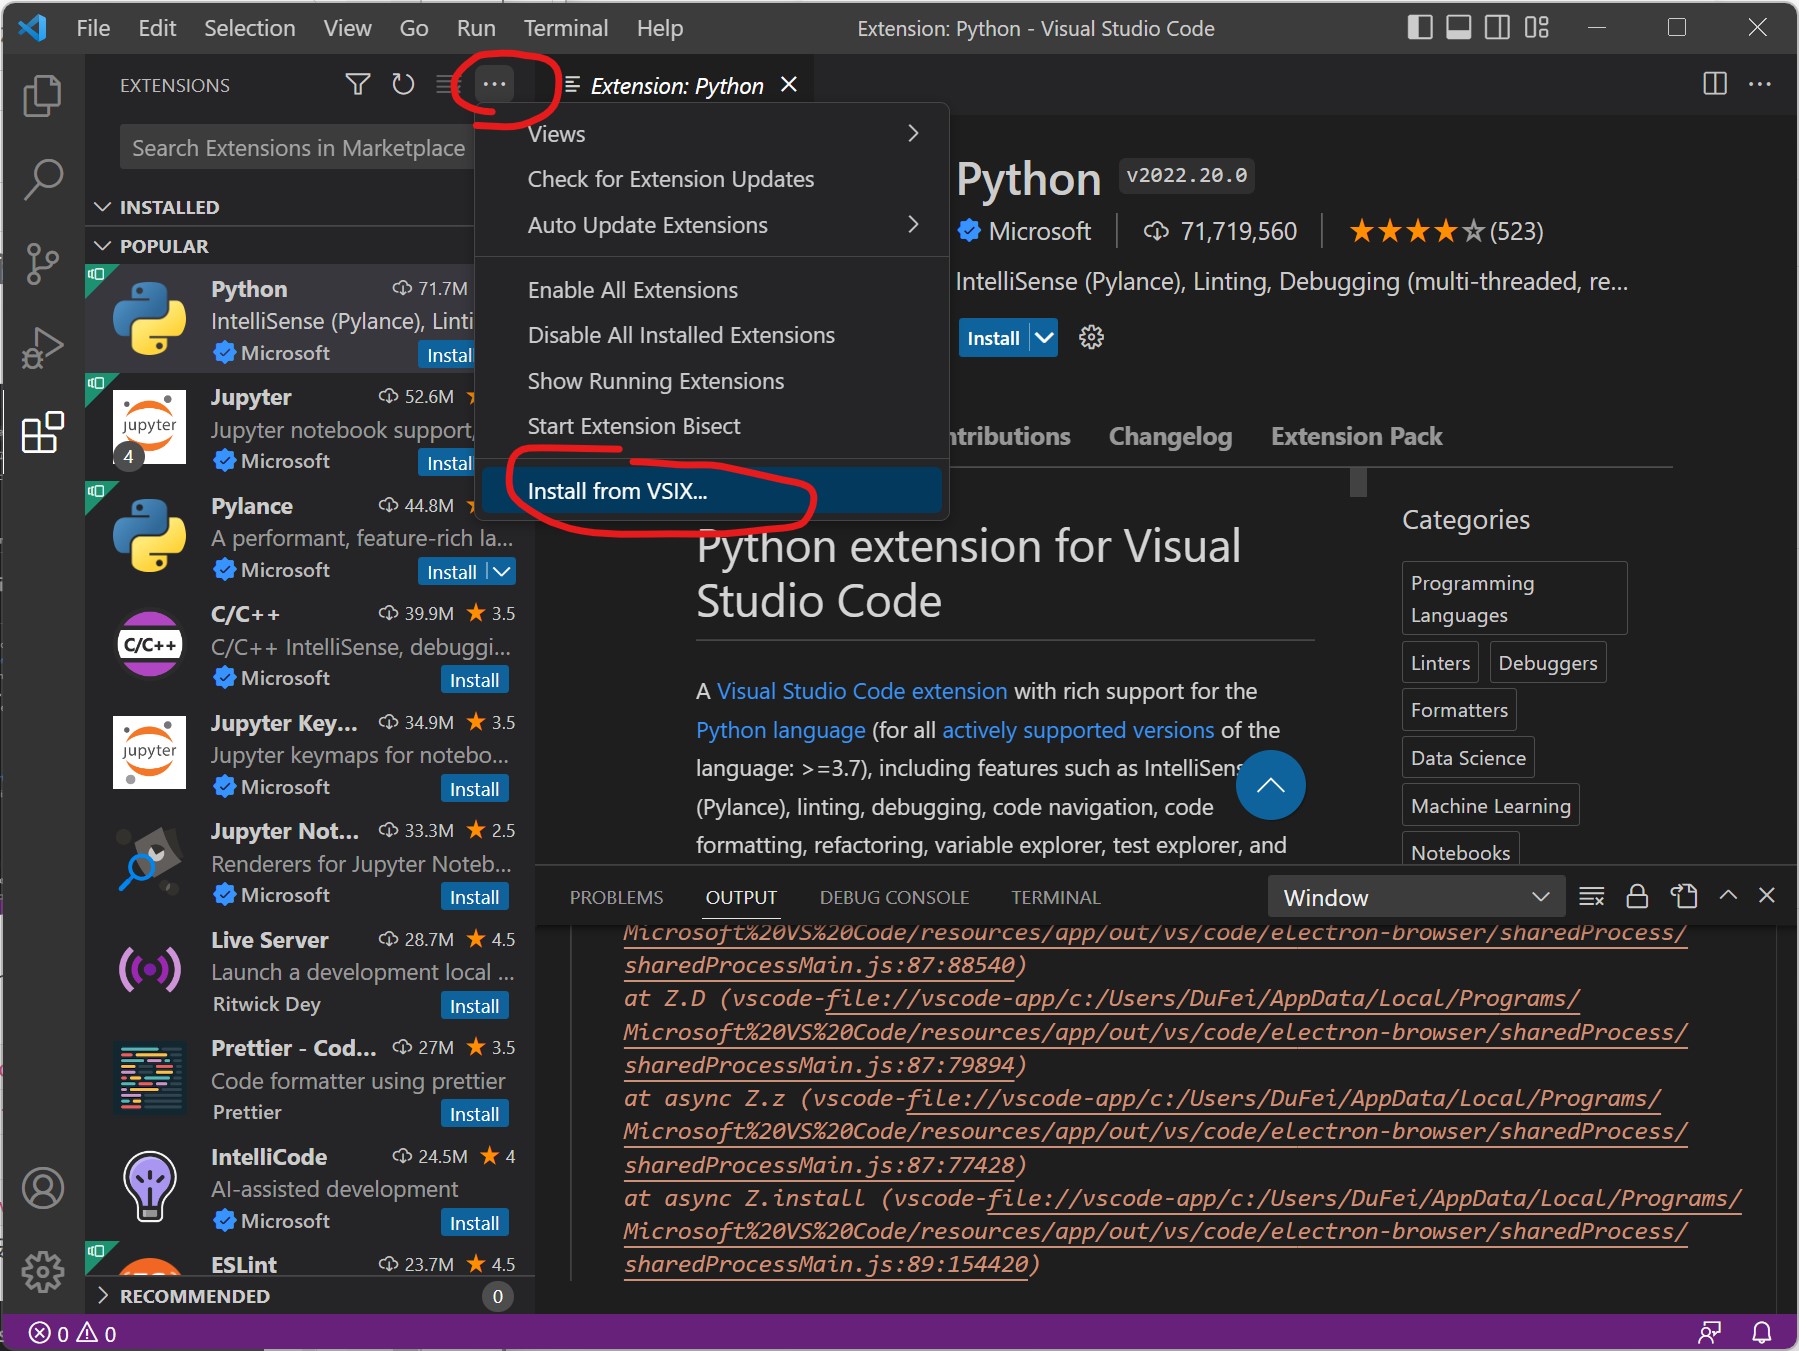Choose Install from VSIX...
This screenshot has width=1799, height=1351.
(x=712, y=491)
